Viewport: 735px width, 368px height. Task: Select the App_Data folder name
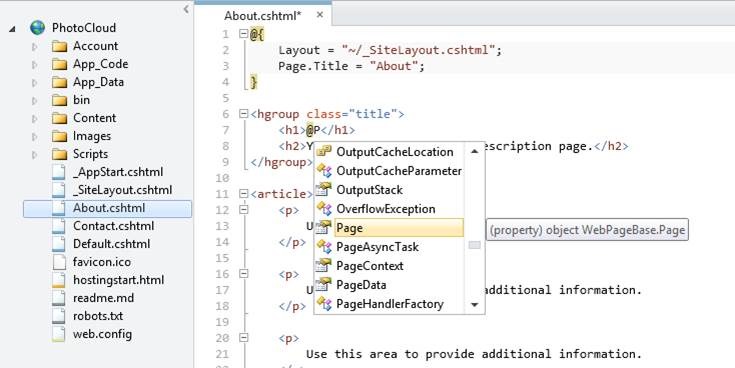coord(98,83)
